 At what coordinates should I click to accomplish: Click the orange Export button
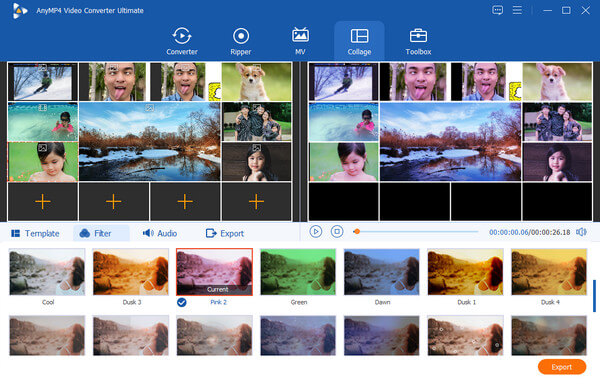tap(562, 367)
